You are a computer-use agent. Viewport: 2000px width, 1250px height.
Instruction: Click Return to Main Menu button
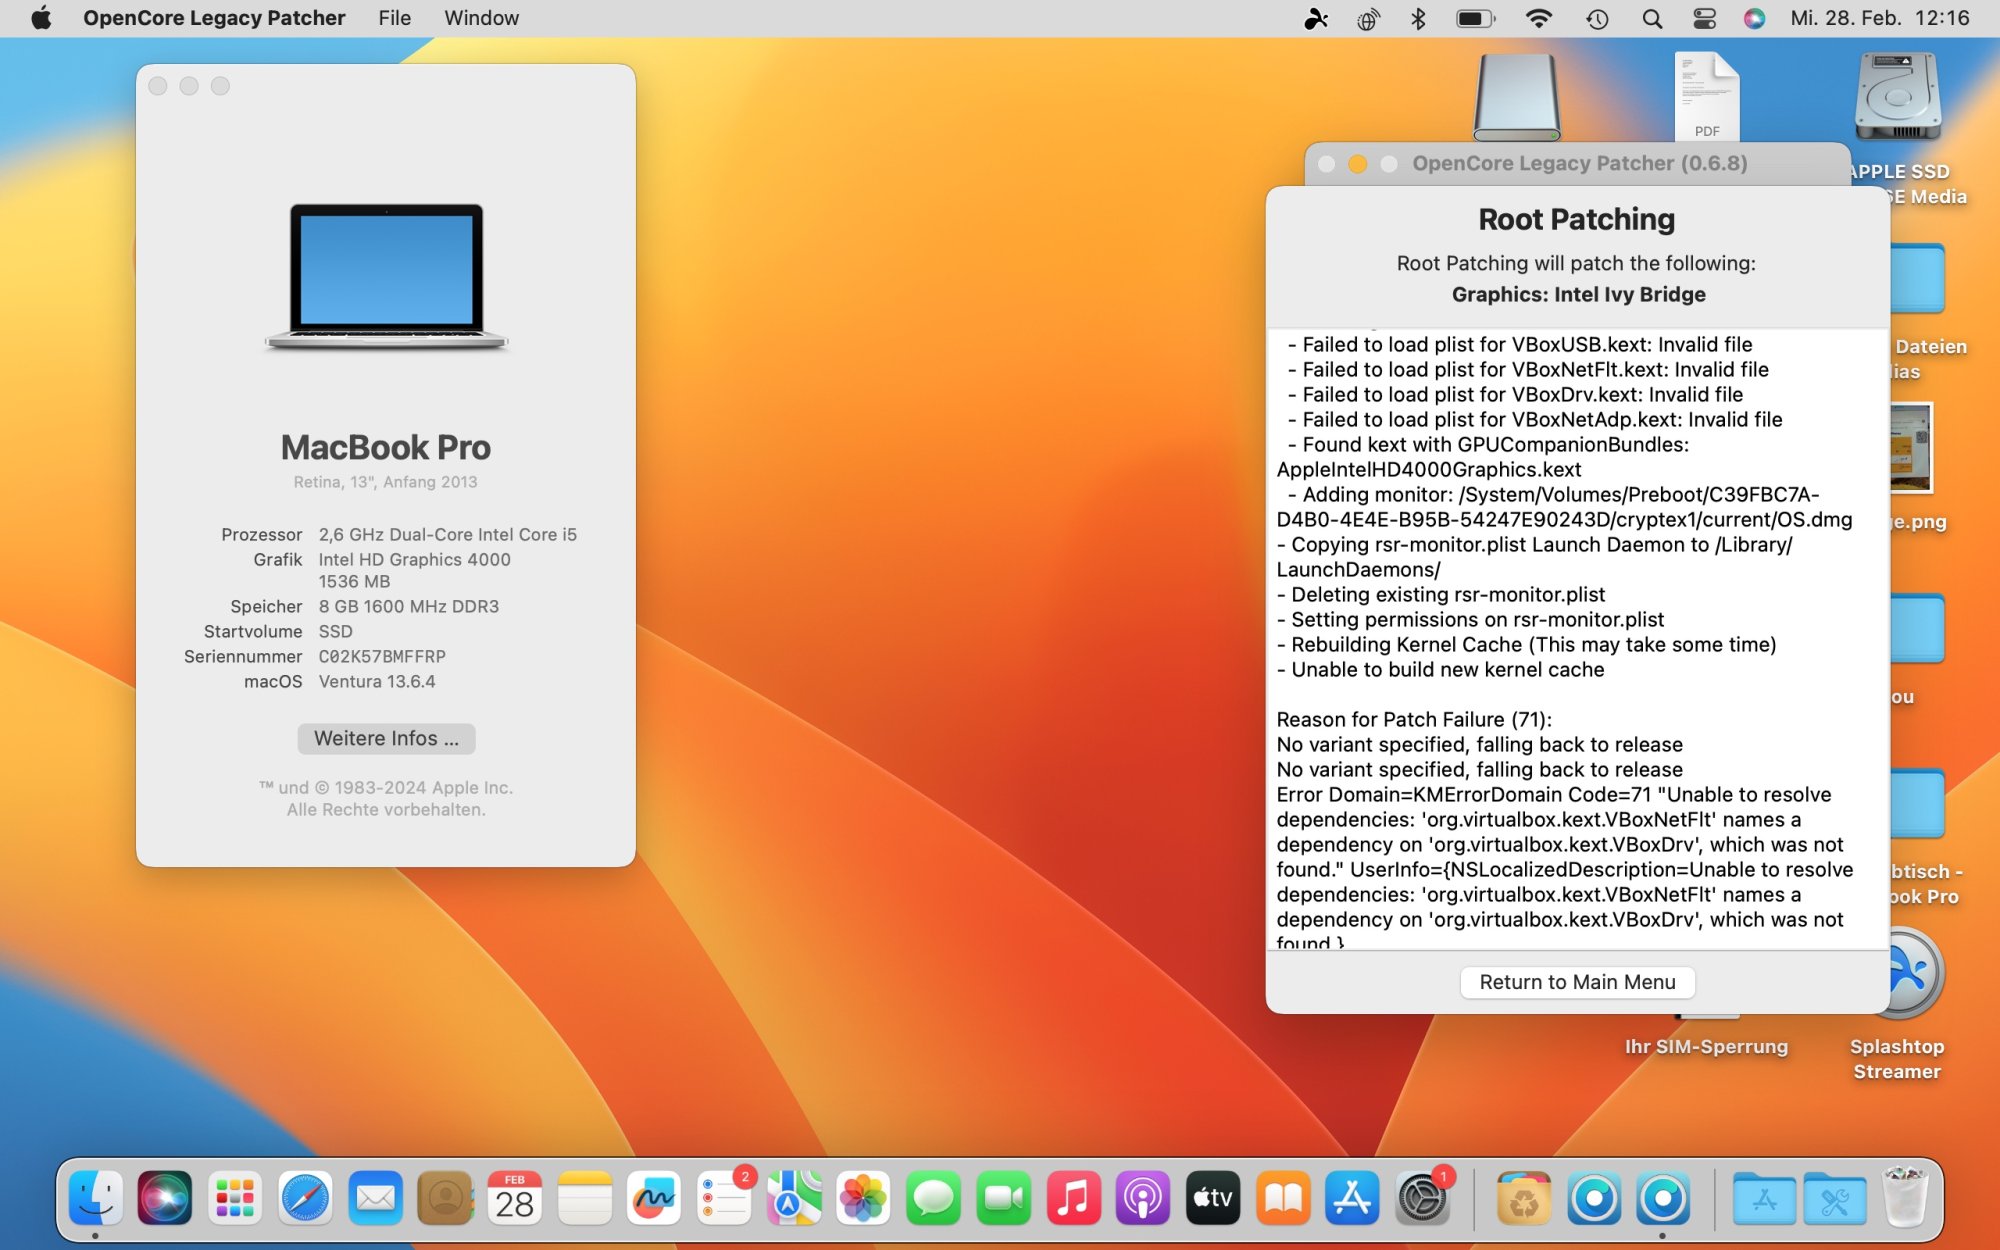coord(1577,981)
